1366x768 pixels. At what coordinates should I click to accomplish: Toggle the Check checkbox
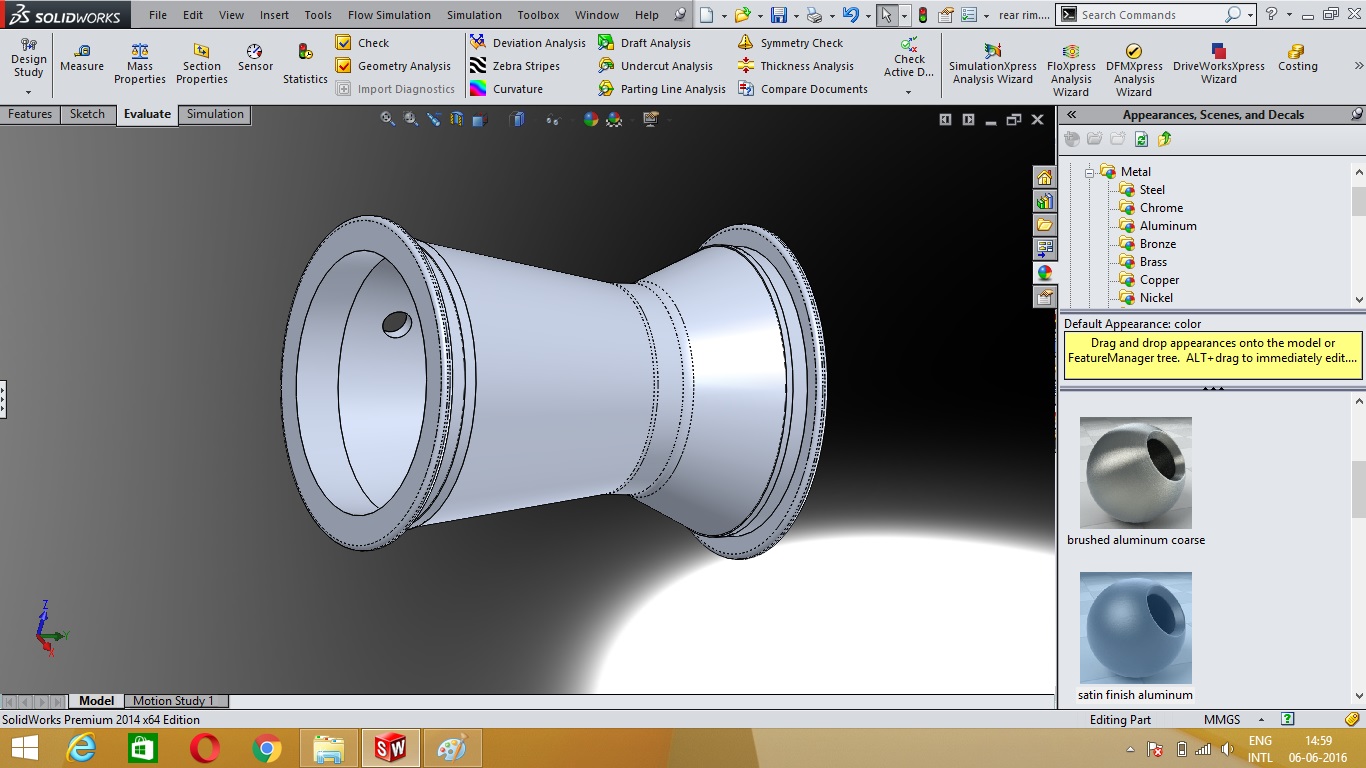(344, 43)
